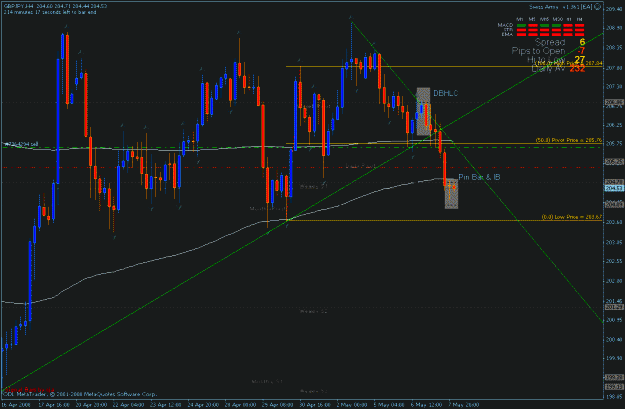Click the 7 May 20:00 time axis label
The width and height of the screenshot is (625, 409).
click(464, 405)
